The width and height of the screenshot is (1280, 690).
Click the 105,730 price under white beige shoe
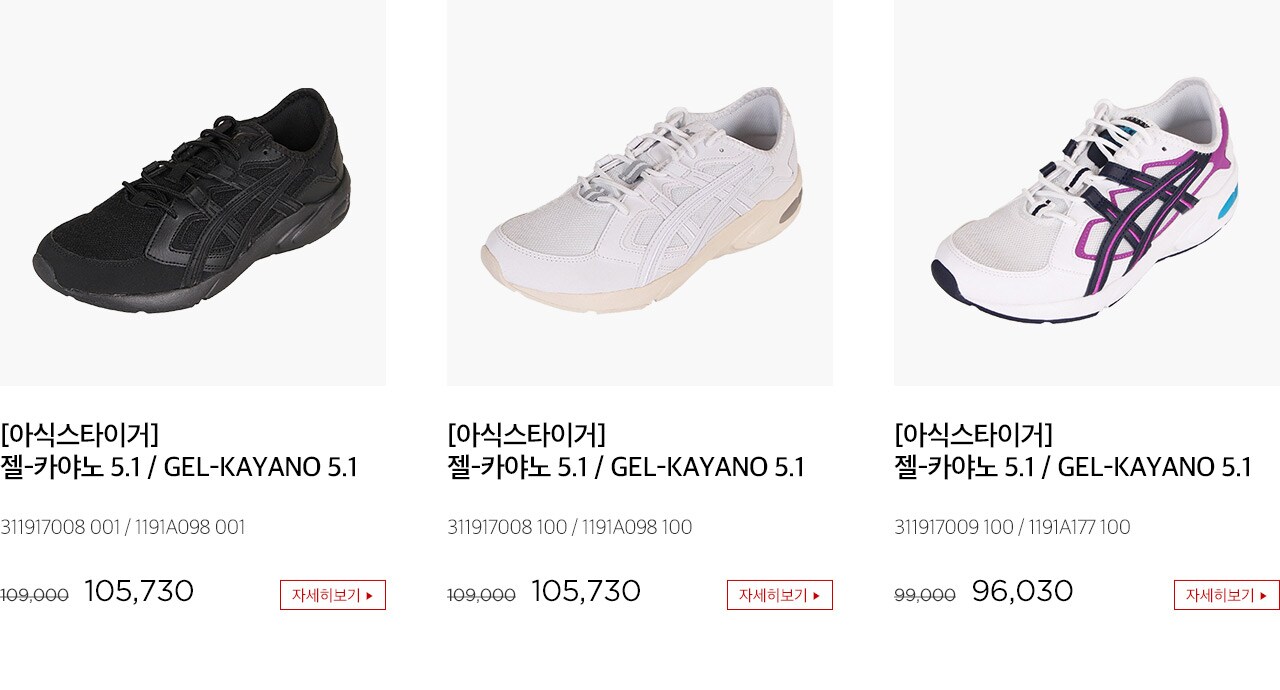tap(586, 591)
